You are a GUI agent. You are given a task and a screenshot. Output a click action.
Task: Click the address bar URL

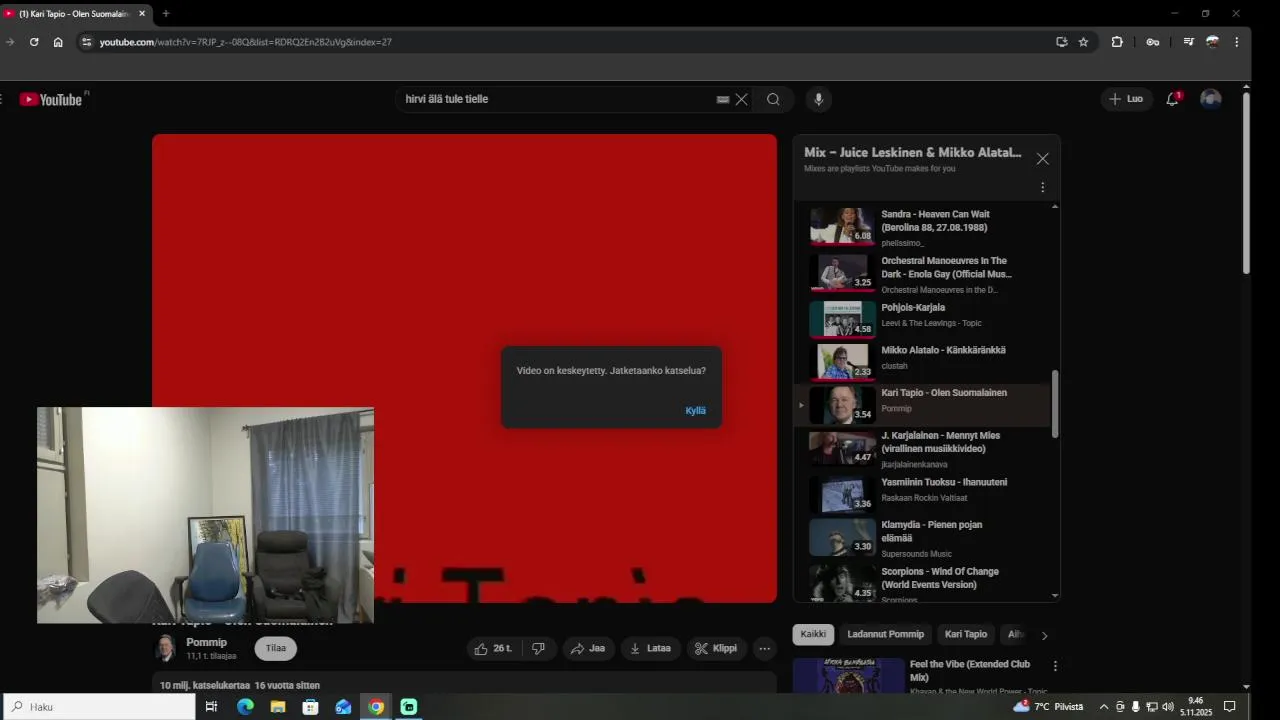tap(245, 42)
